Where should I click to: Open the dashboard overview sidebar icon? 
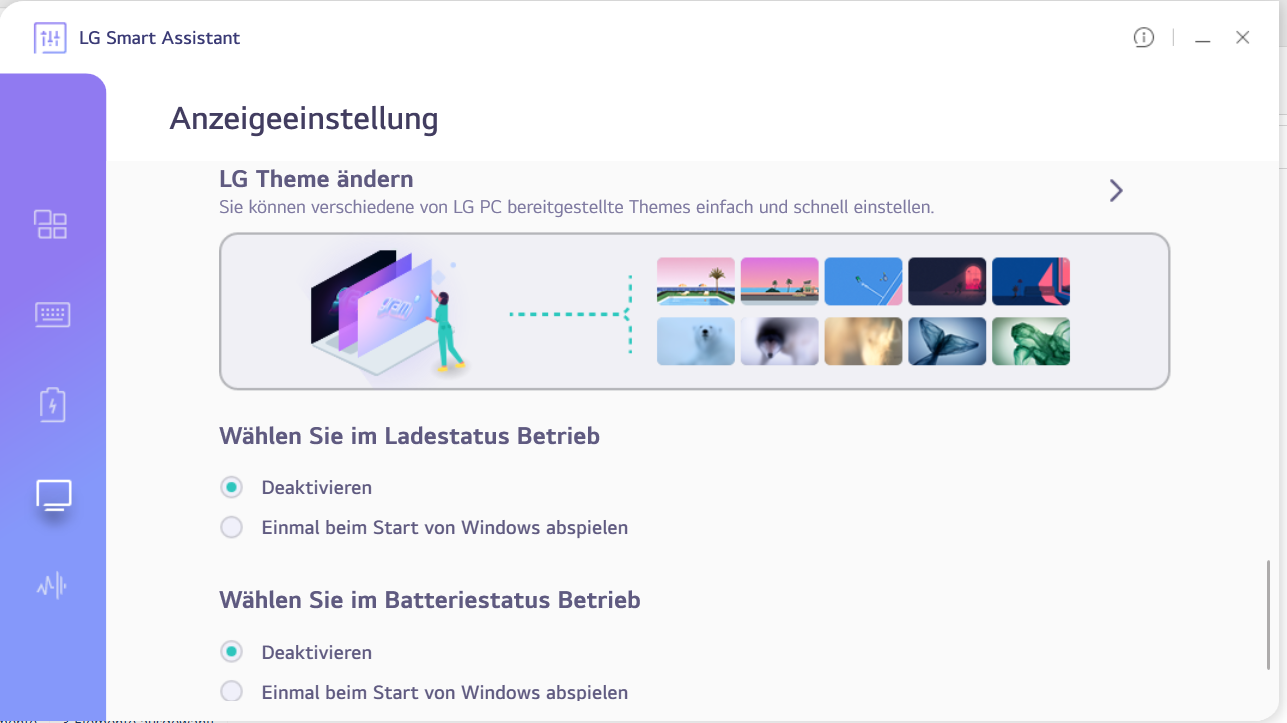tap(51, 224)
